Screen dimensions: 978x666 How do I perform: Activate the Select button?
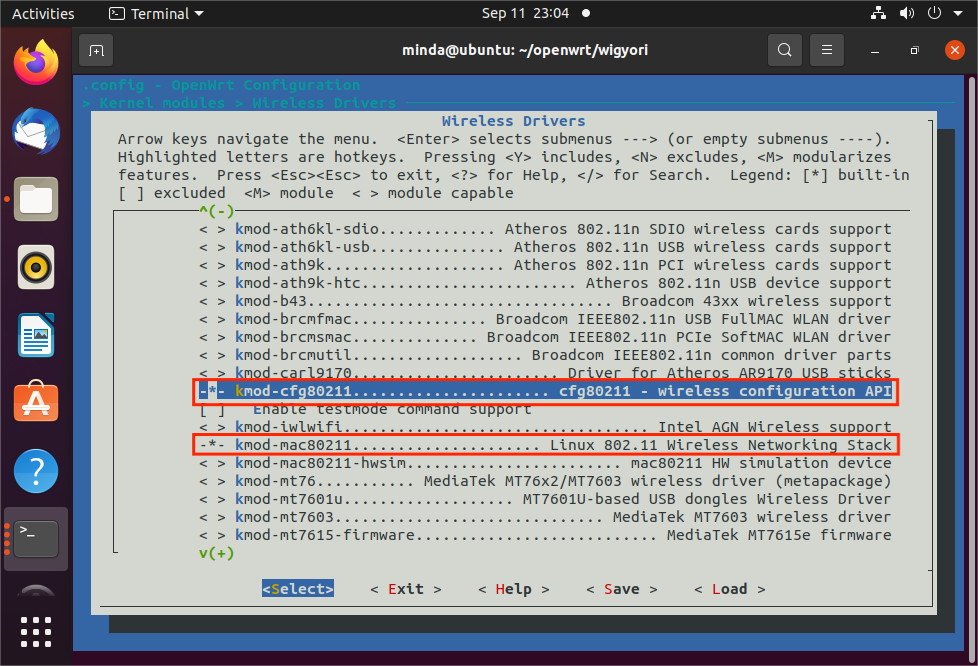coord(298,589)
